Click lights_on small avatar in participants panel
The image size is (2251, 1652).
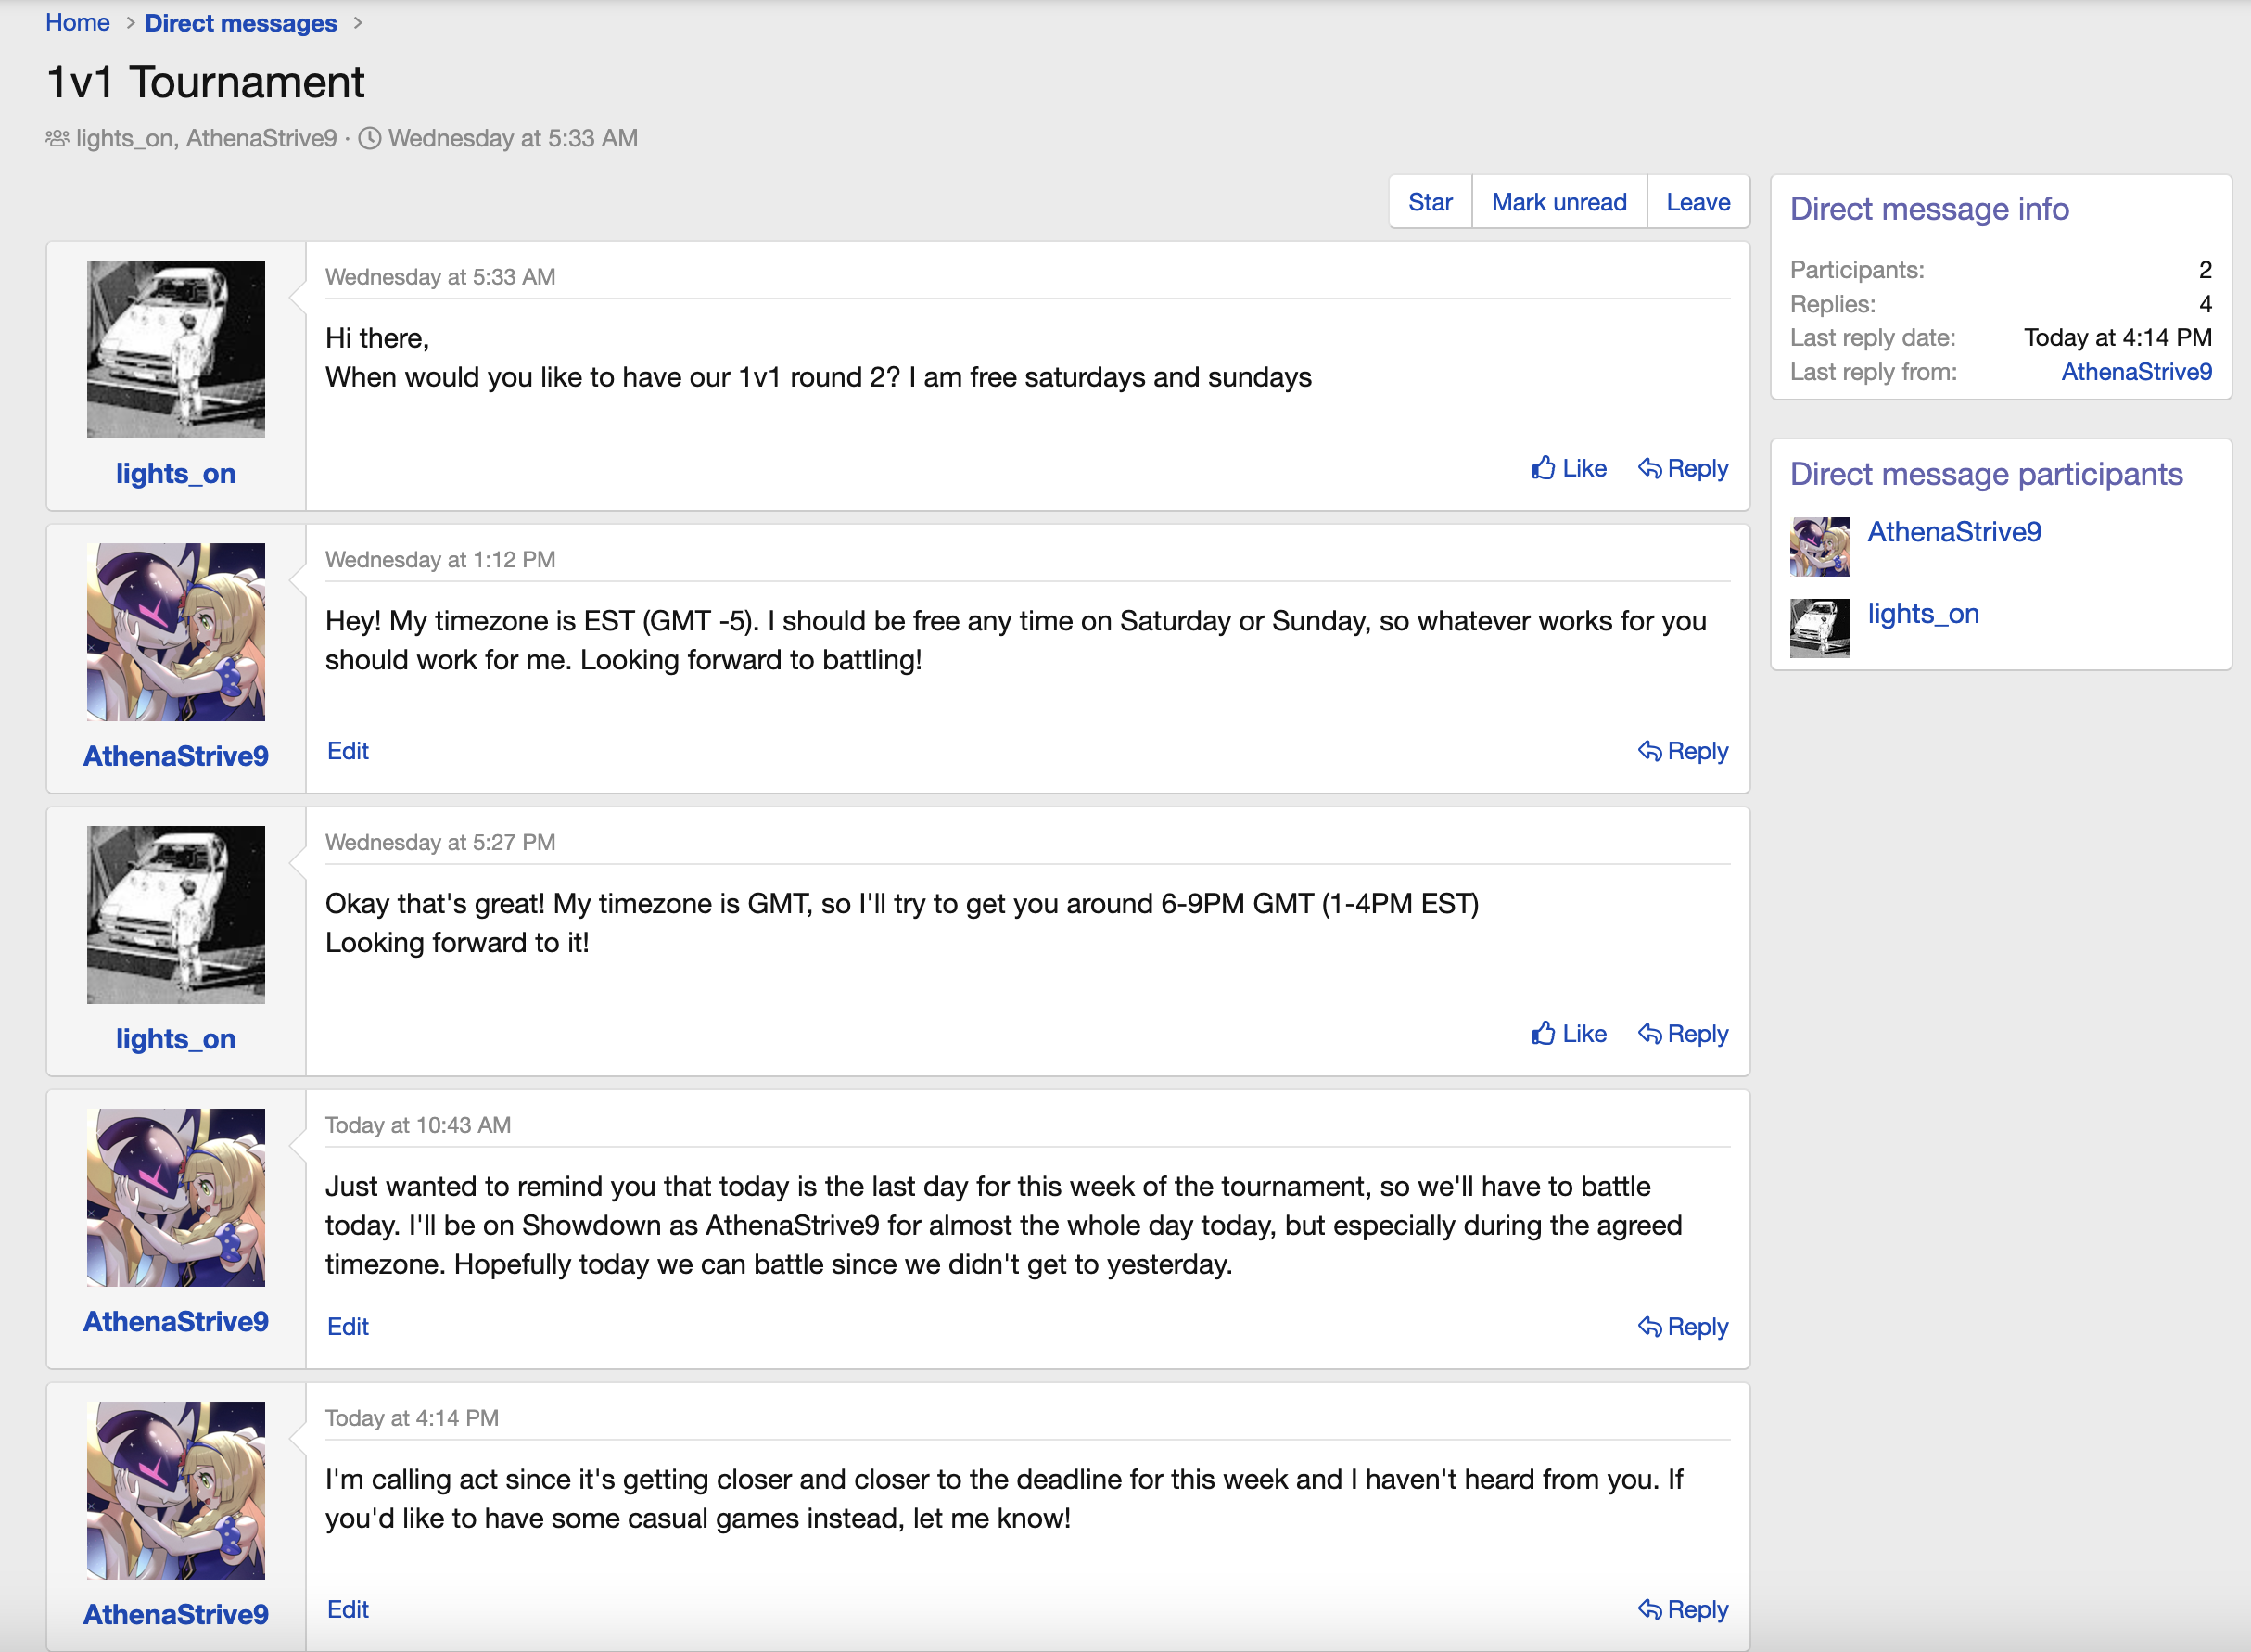tap(1819, 628)
